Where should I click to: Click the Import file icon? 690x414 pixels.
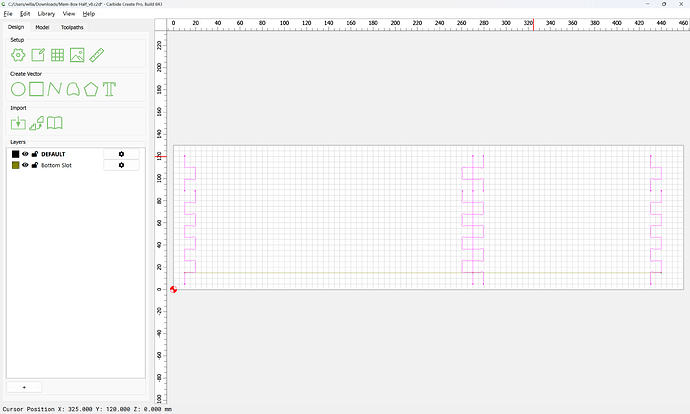18,123
